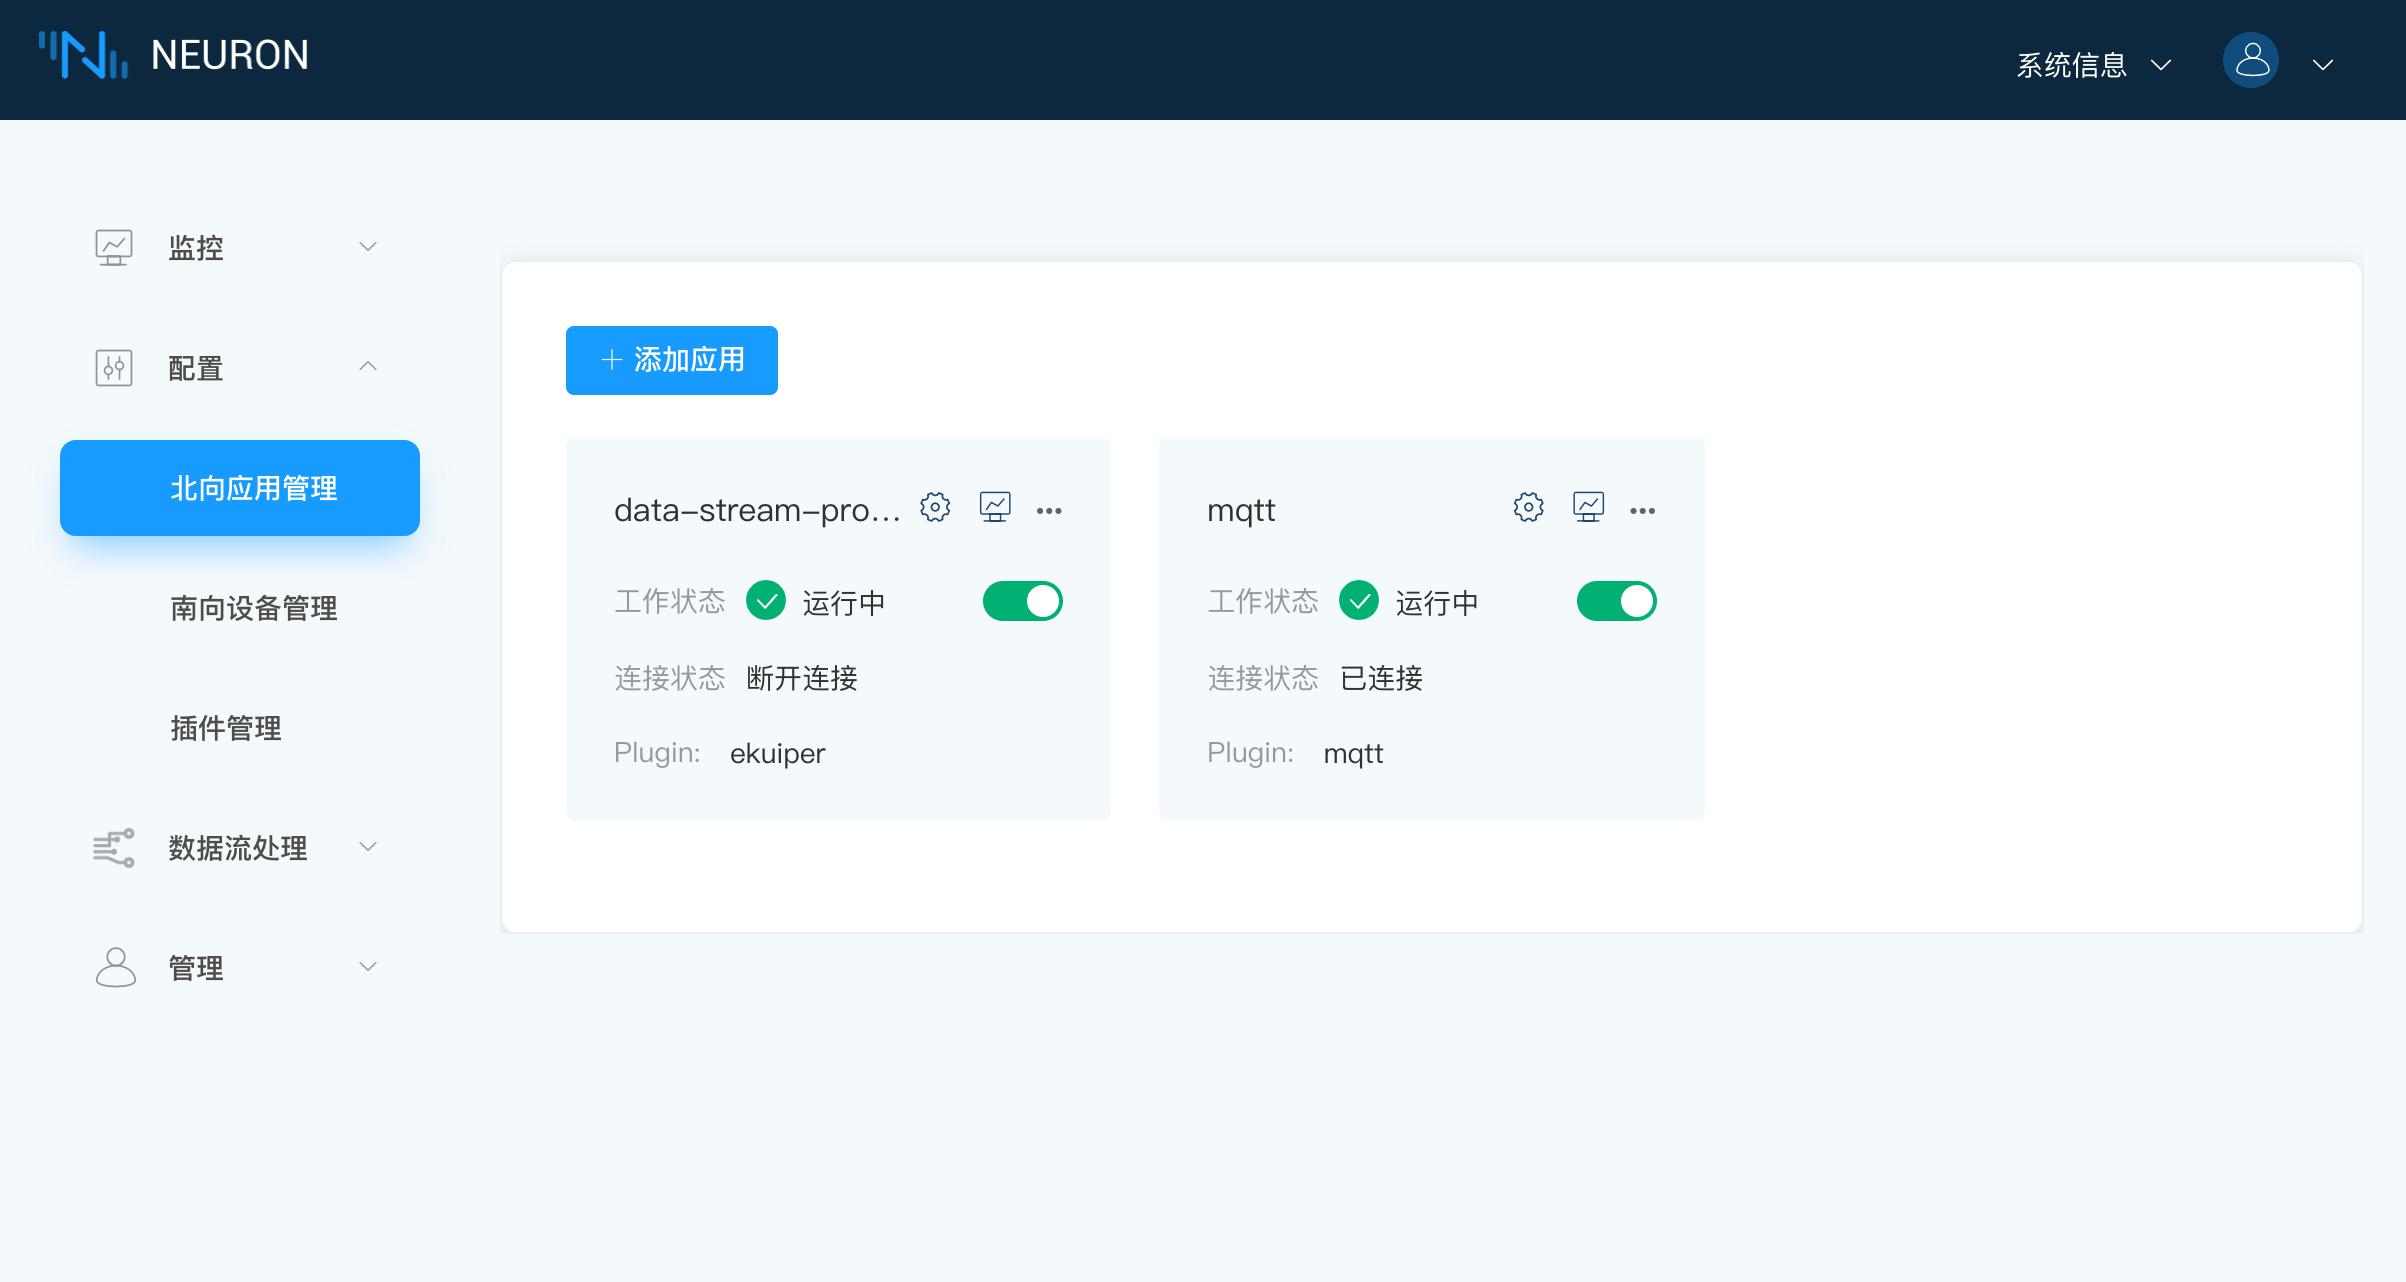Select 南向设备管理 in the sidebar
Viewport: 2406px width, 1282px height.
253,608
